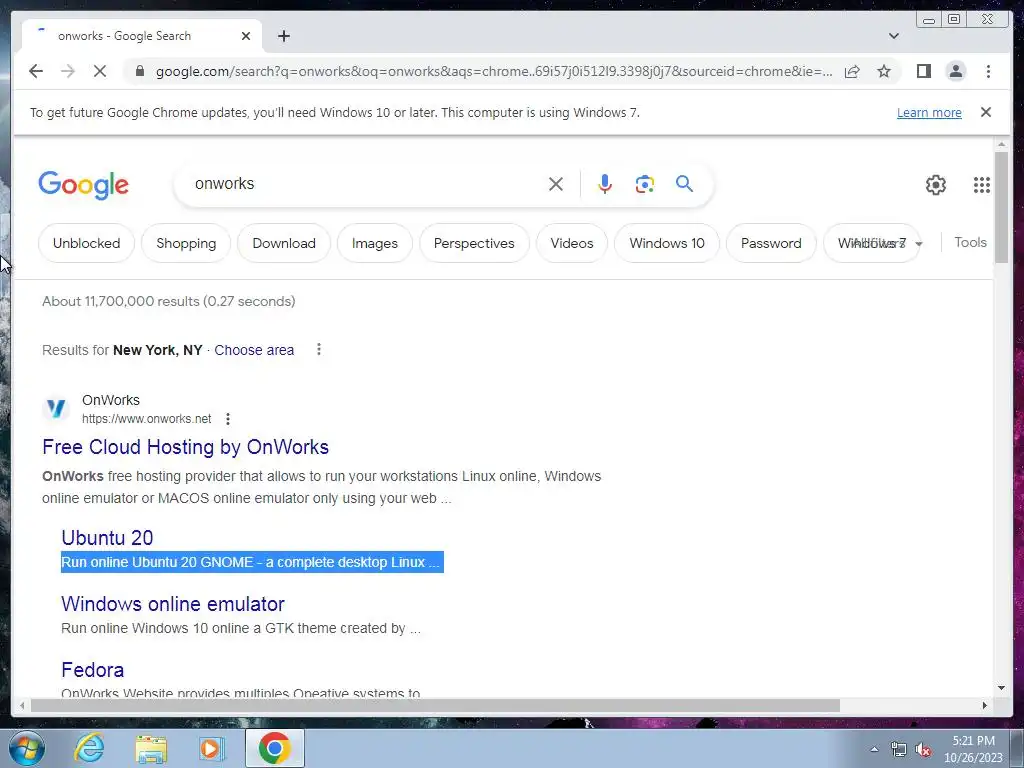Submit search with magnifier icon
This screenshot has height=768, width=1024.
coord(684,184)
